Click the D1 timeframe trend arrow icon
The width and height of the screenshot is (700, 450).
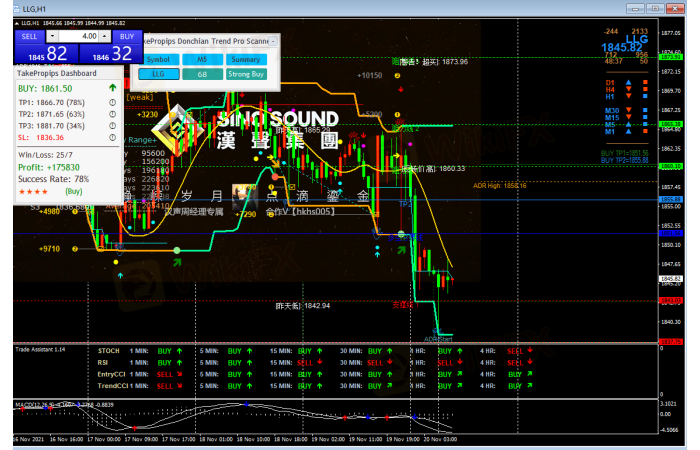coord(628,82)
